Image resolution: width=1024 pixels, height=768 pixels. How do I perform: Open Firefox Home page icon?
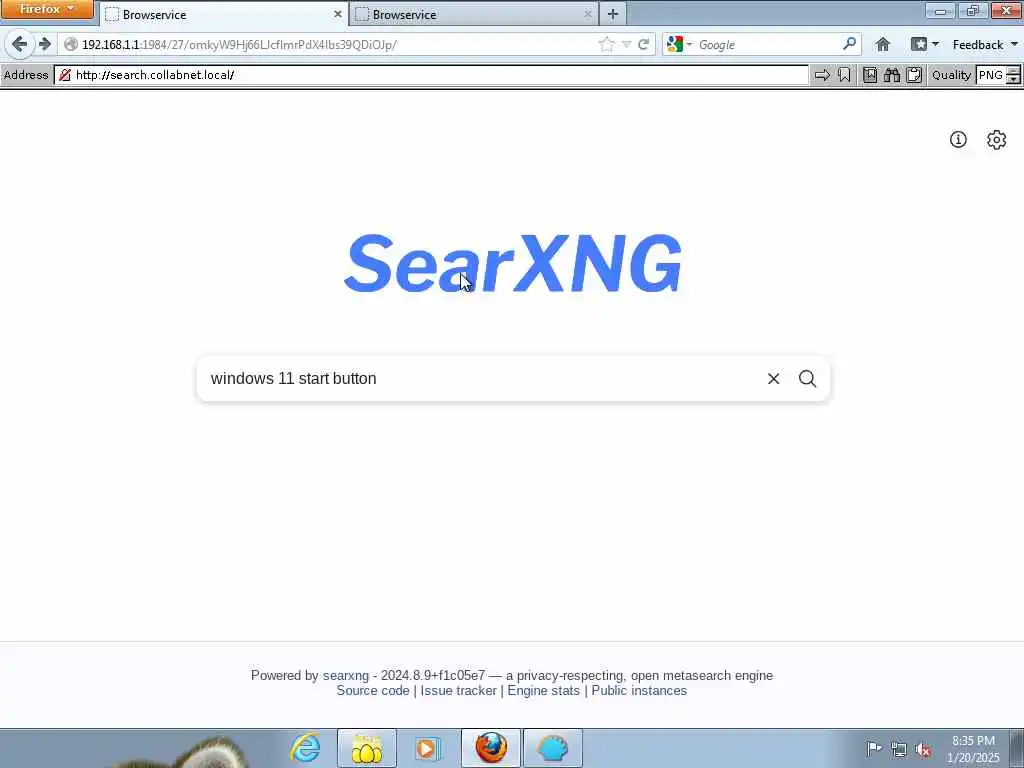pos(883,44)
